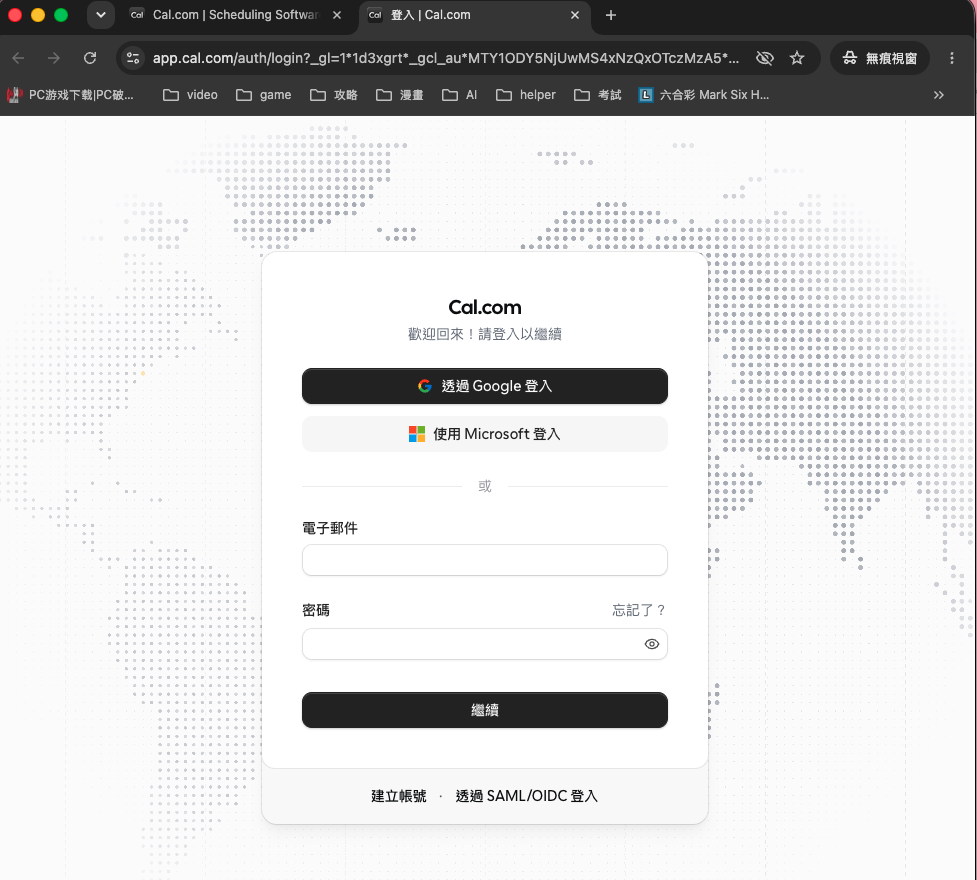
Task: Click the Microsoft logo icon in the button
Action: [417, 434]
